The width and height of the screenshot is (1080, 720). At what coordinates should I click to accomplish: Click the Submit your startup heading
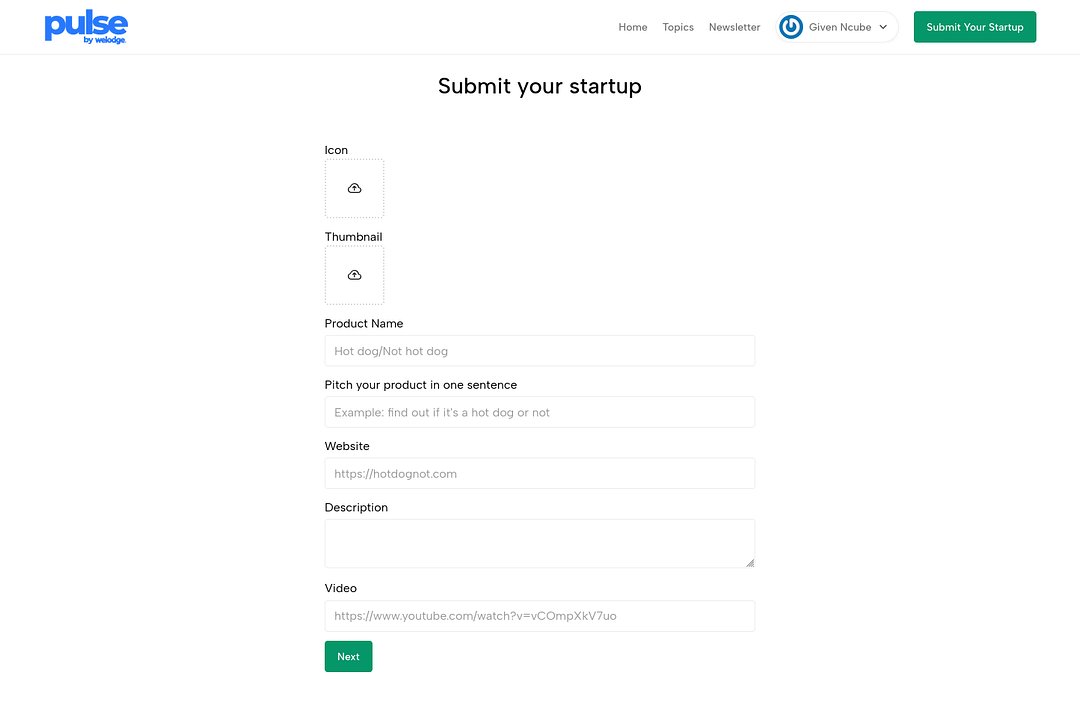(x=540, y=86)
